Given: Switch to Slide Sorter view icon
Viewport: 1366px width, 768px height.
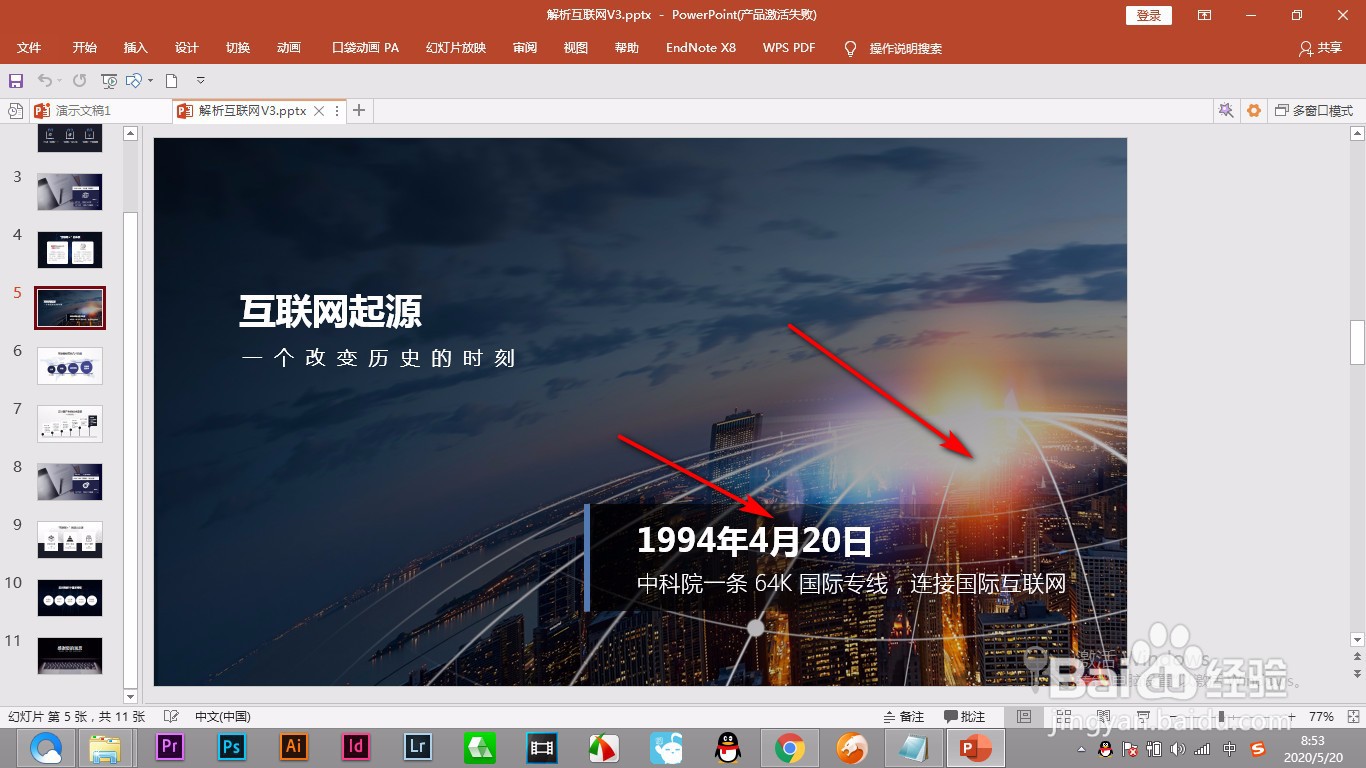Looking at the screenshot, I should 1063,716.
